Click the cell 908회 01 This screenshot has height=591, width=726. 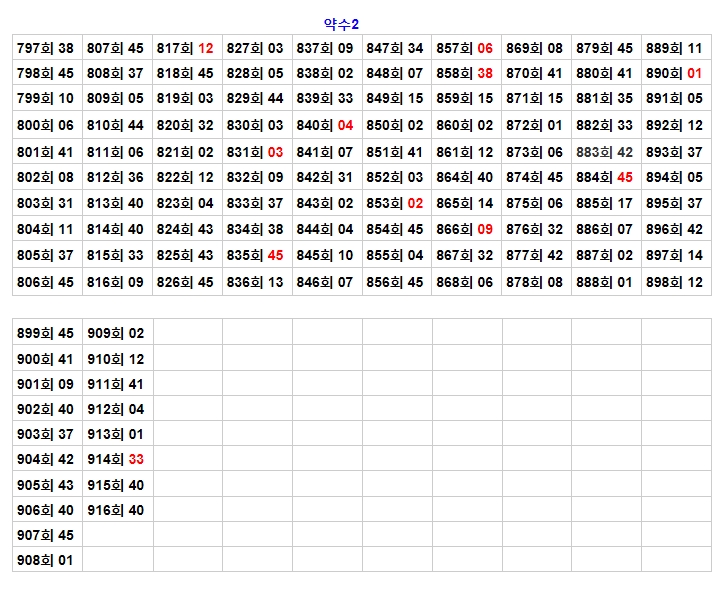46,561
